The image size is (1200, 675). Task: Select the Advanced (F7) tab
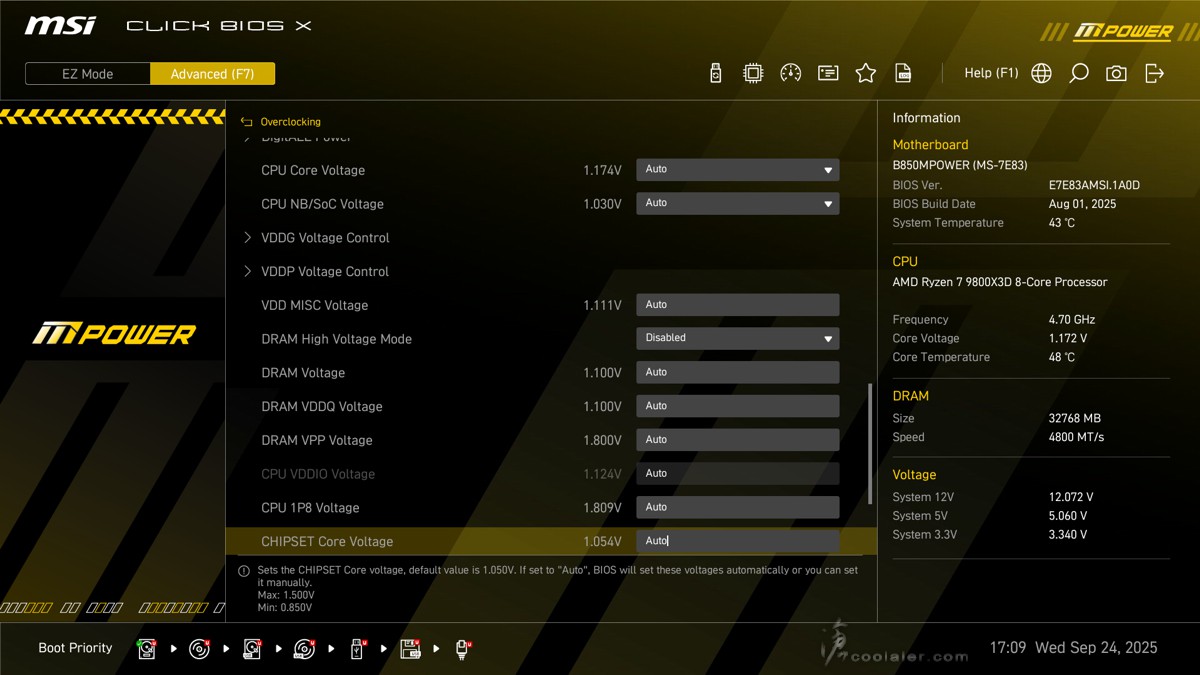[212, 74]
